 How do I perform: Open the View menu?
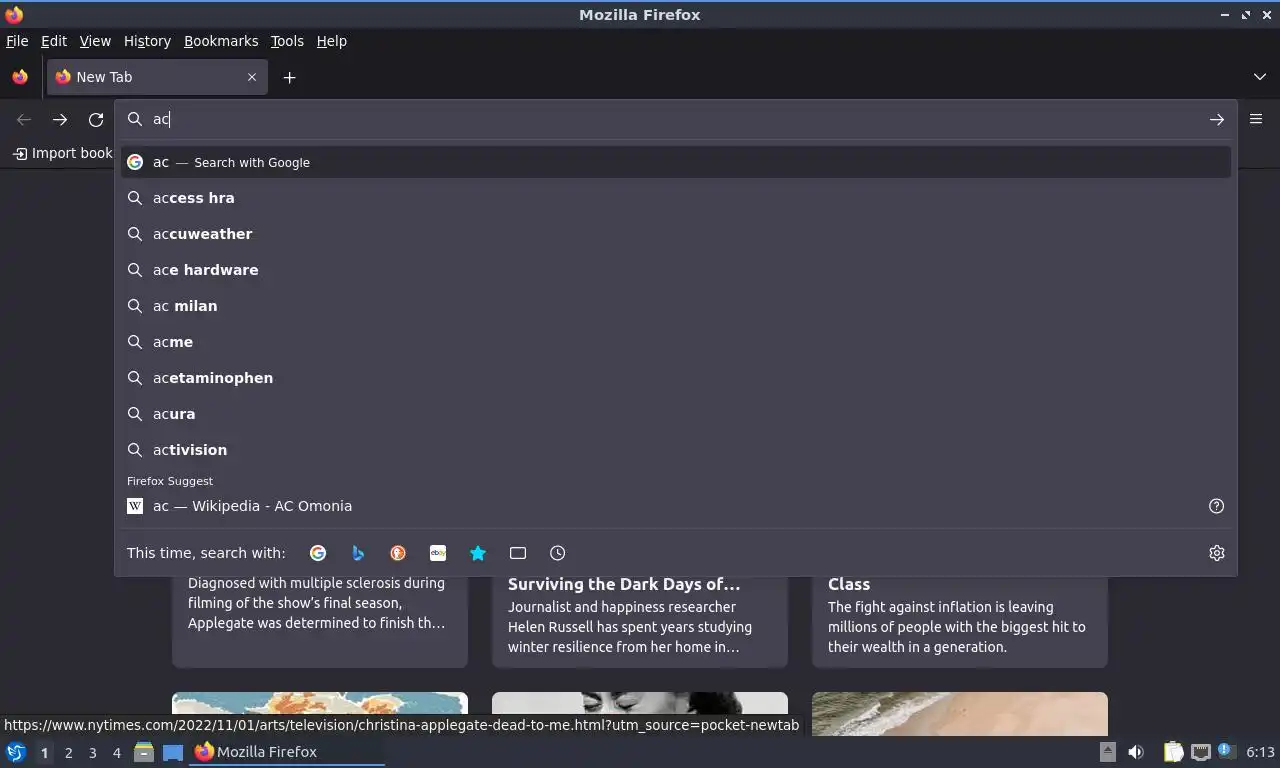[x=95, y=41]
